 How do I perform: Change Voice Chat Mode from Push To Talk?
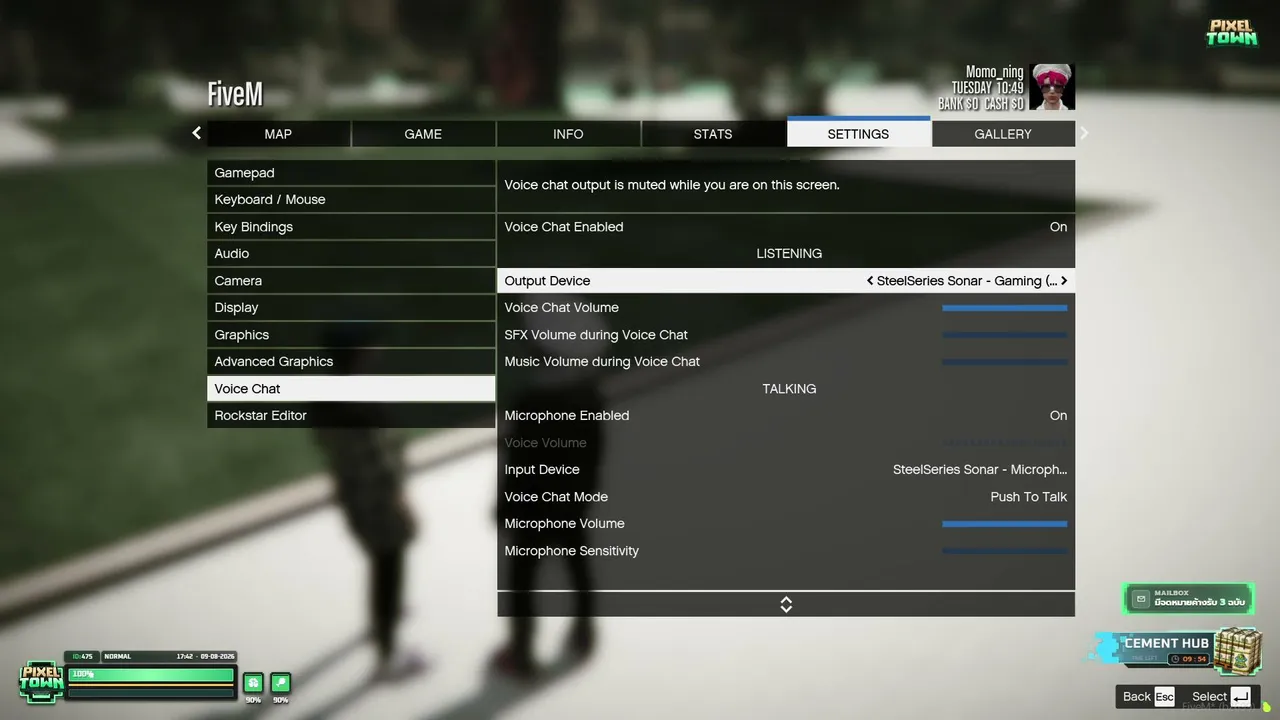point(786,497)
